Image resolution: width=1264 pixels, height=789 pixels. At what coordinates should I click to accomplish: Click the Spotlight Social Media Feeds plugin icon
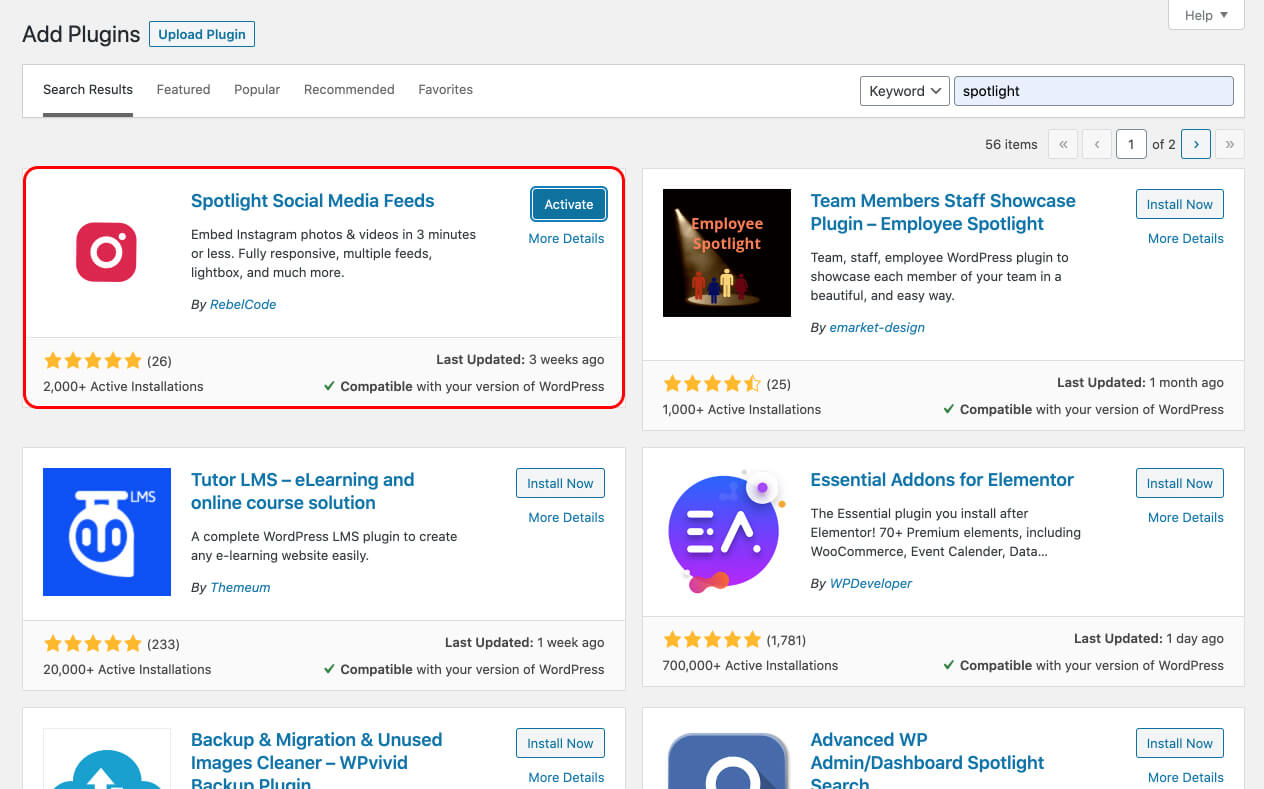(x=106, y=252)
